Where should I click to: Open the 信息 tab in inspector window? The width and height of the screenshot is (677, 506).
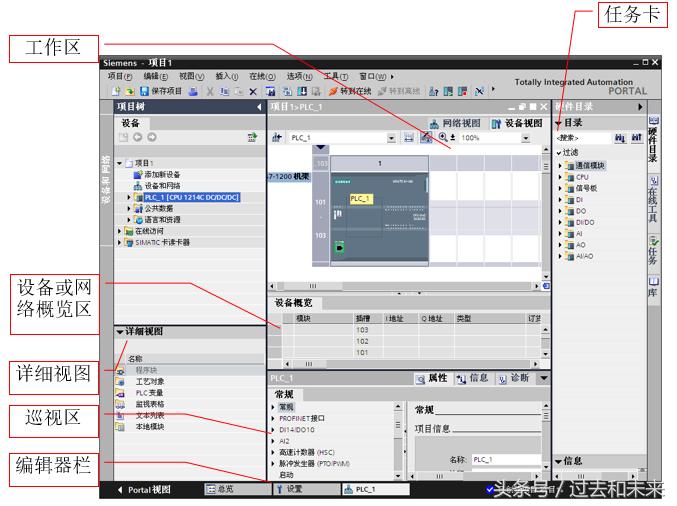coord(472,379)
